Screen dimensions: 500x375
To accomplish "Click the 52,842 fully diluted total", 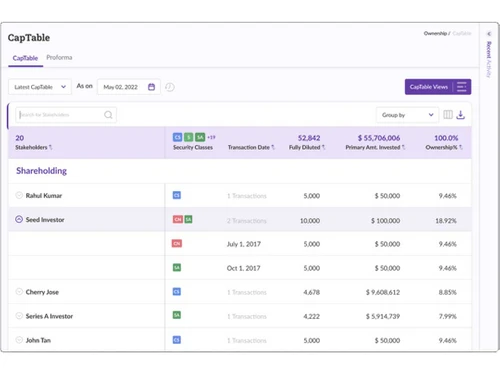I will [309, 138].
